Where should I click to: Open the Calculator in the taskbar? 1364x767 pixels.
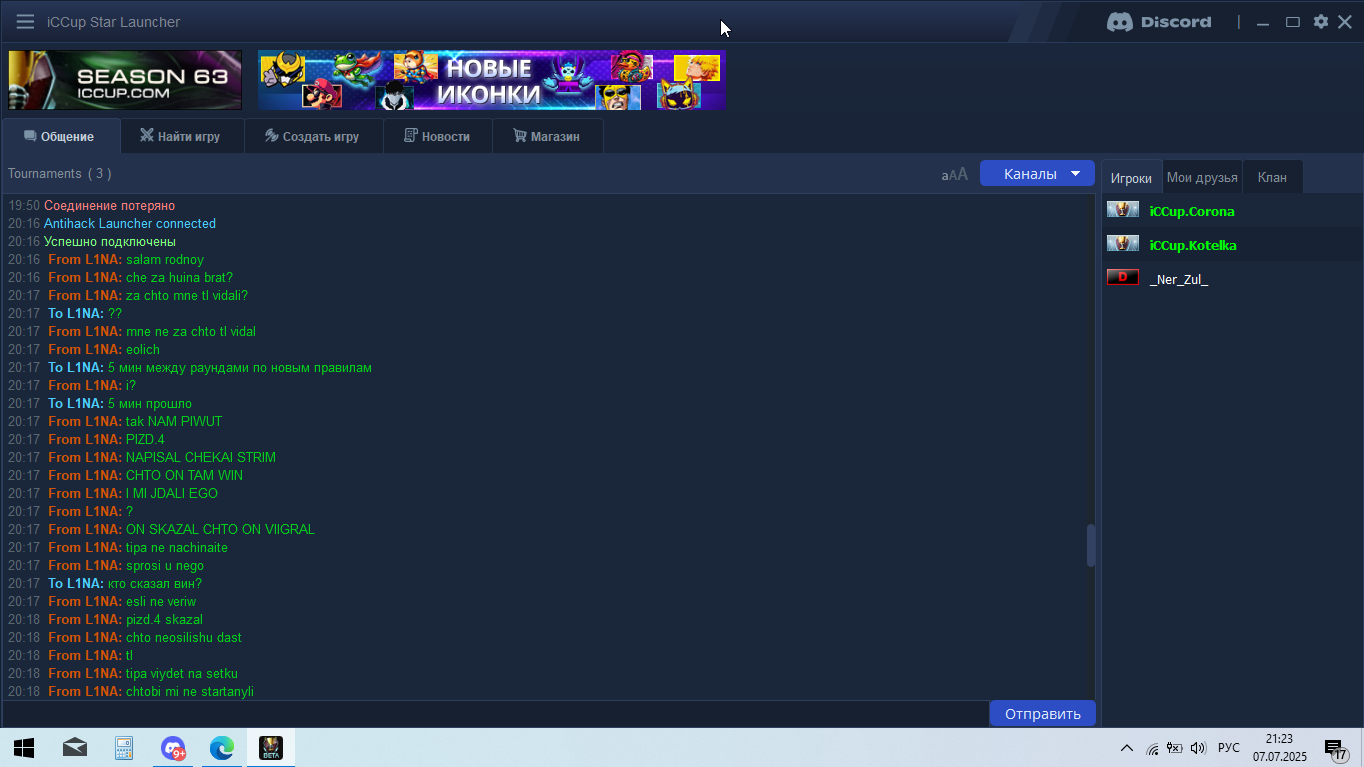point(124,748)
